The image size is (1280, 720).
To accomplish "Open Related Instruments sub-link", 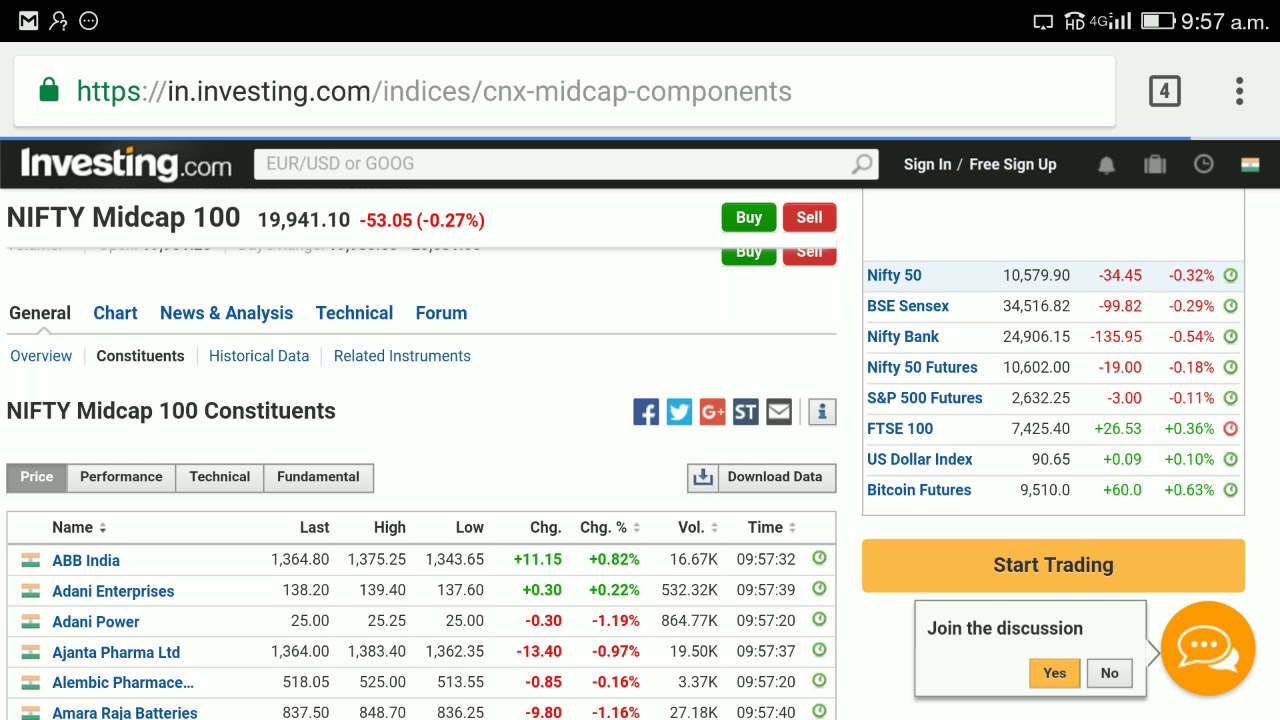I will pyautogui.click(x=402, y=356).
